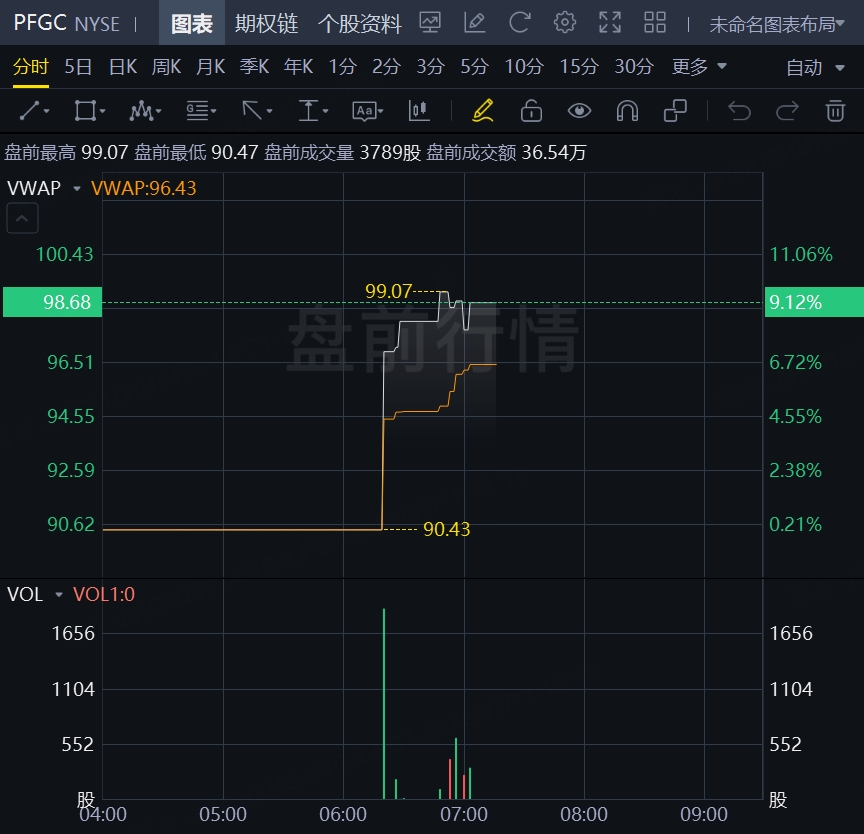Enter fullscreen chart mode
The width and height of the screenshot is (864, 834).
pyautogui.click(x=609, y=23)
